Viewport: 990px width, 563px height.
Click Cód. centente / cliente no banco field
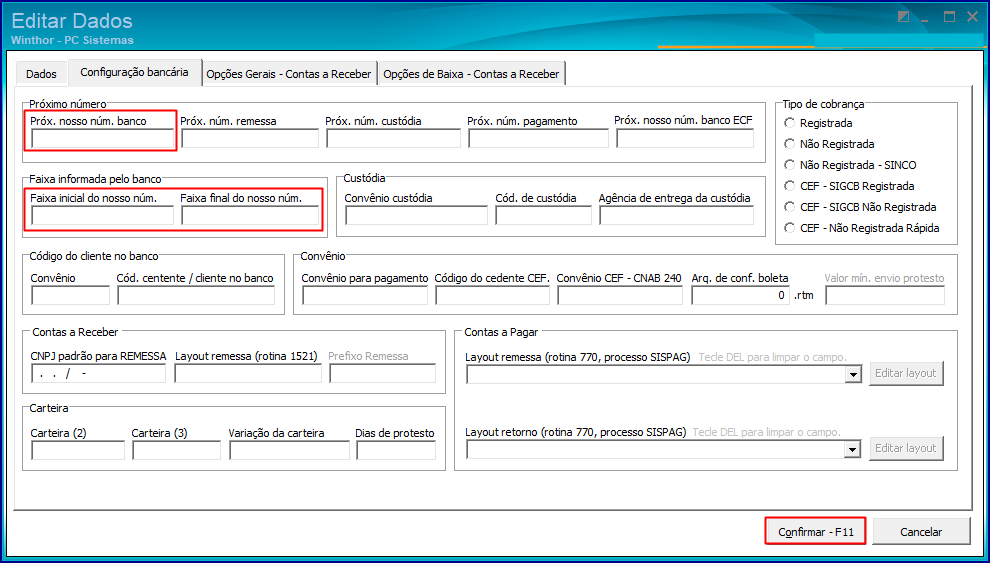196,295
